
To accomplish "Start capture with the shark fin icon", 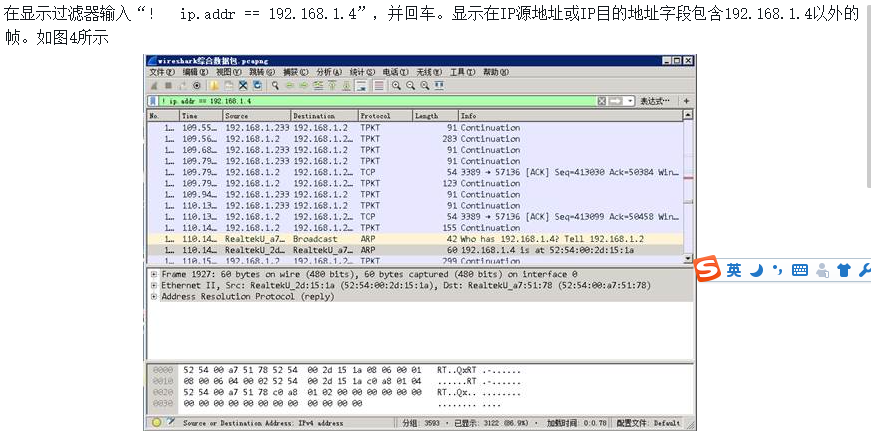I will 154,86.
